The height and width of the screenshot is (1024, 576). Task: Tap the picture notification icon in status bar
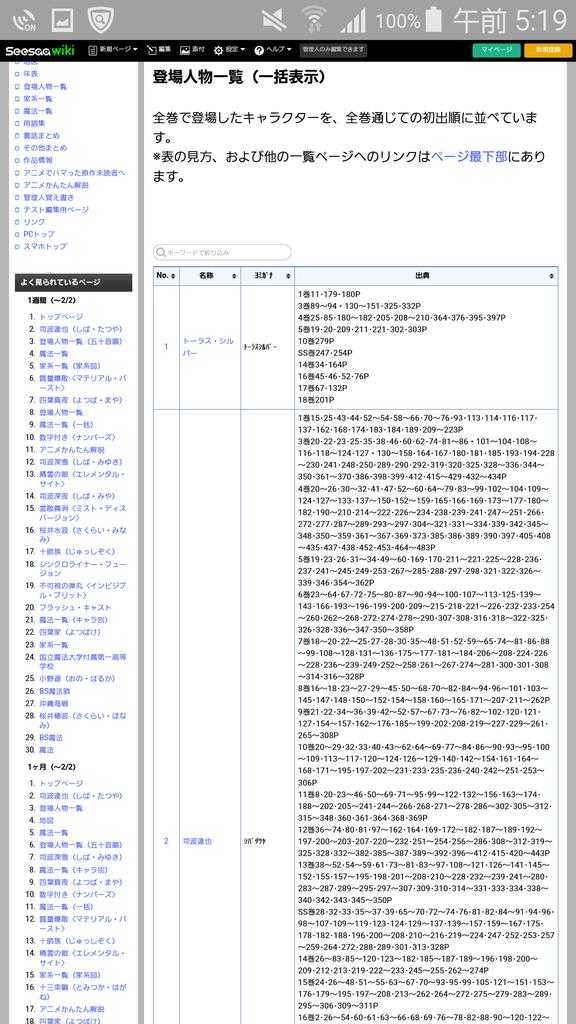tap(63, 20)
